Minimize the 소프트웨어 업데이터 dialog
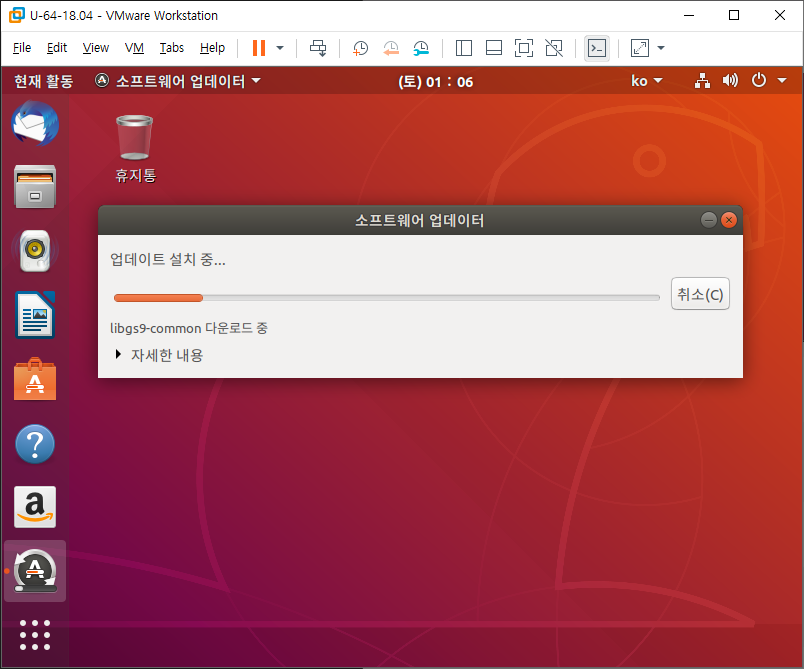The image size is (804, 669). [x=709, y=220]
